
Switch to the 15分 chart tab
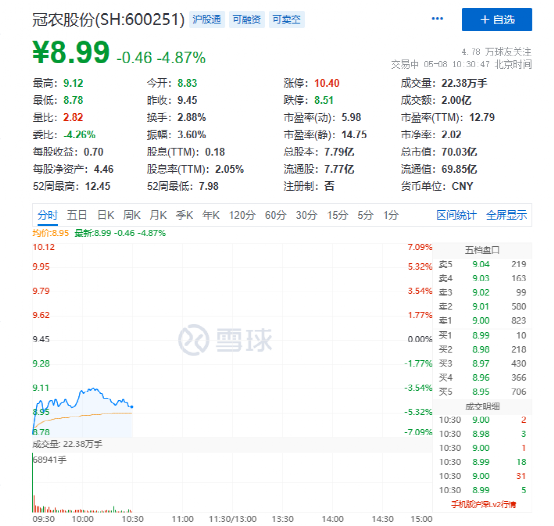[x=337, y=215]
